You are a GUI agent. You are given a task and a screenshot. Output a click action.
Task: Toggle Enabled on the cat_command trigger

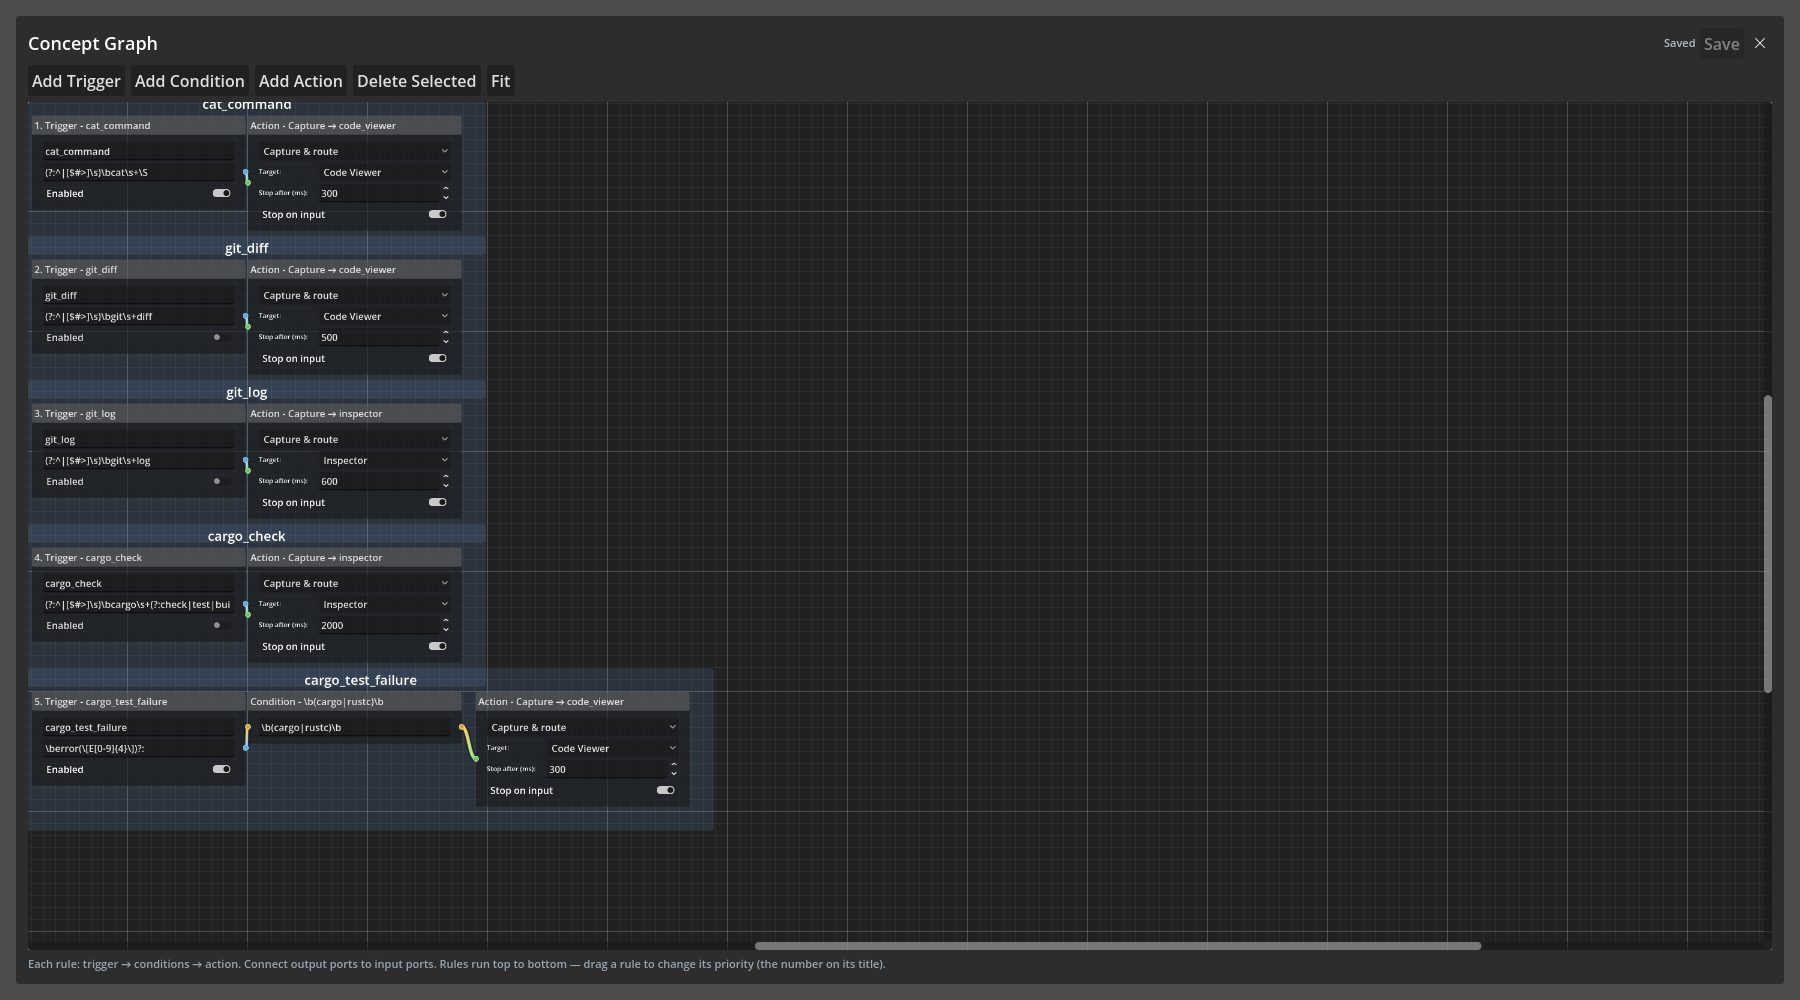pyautogui.click(x=222, y=194)
